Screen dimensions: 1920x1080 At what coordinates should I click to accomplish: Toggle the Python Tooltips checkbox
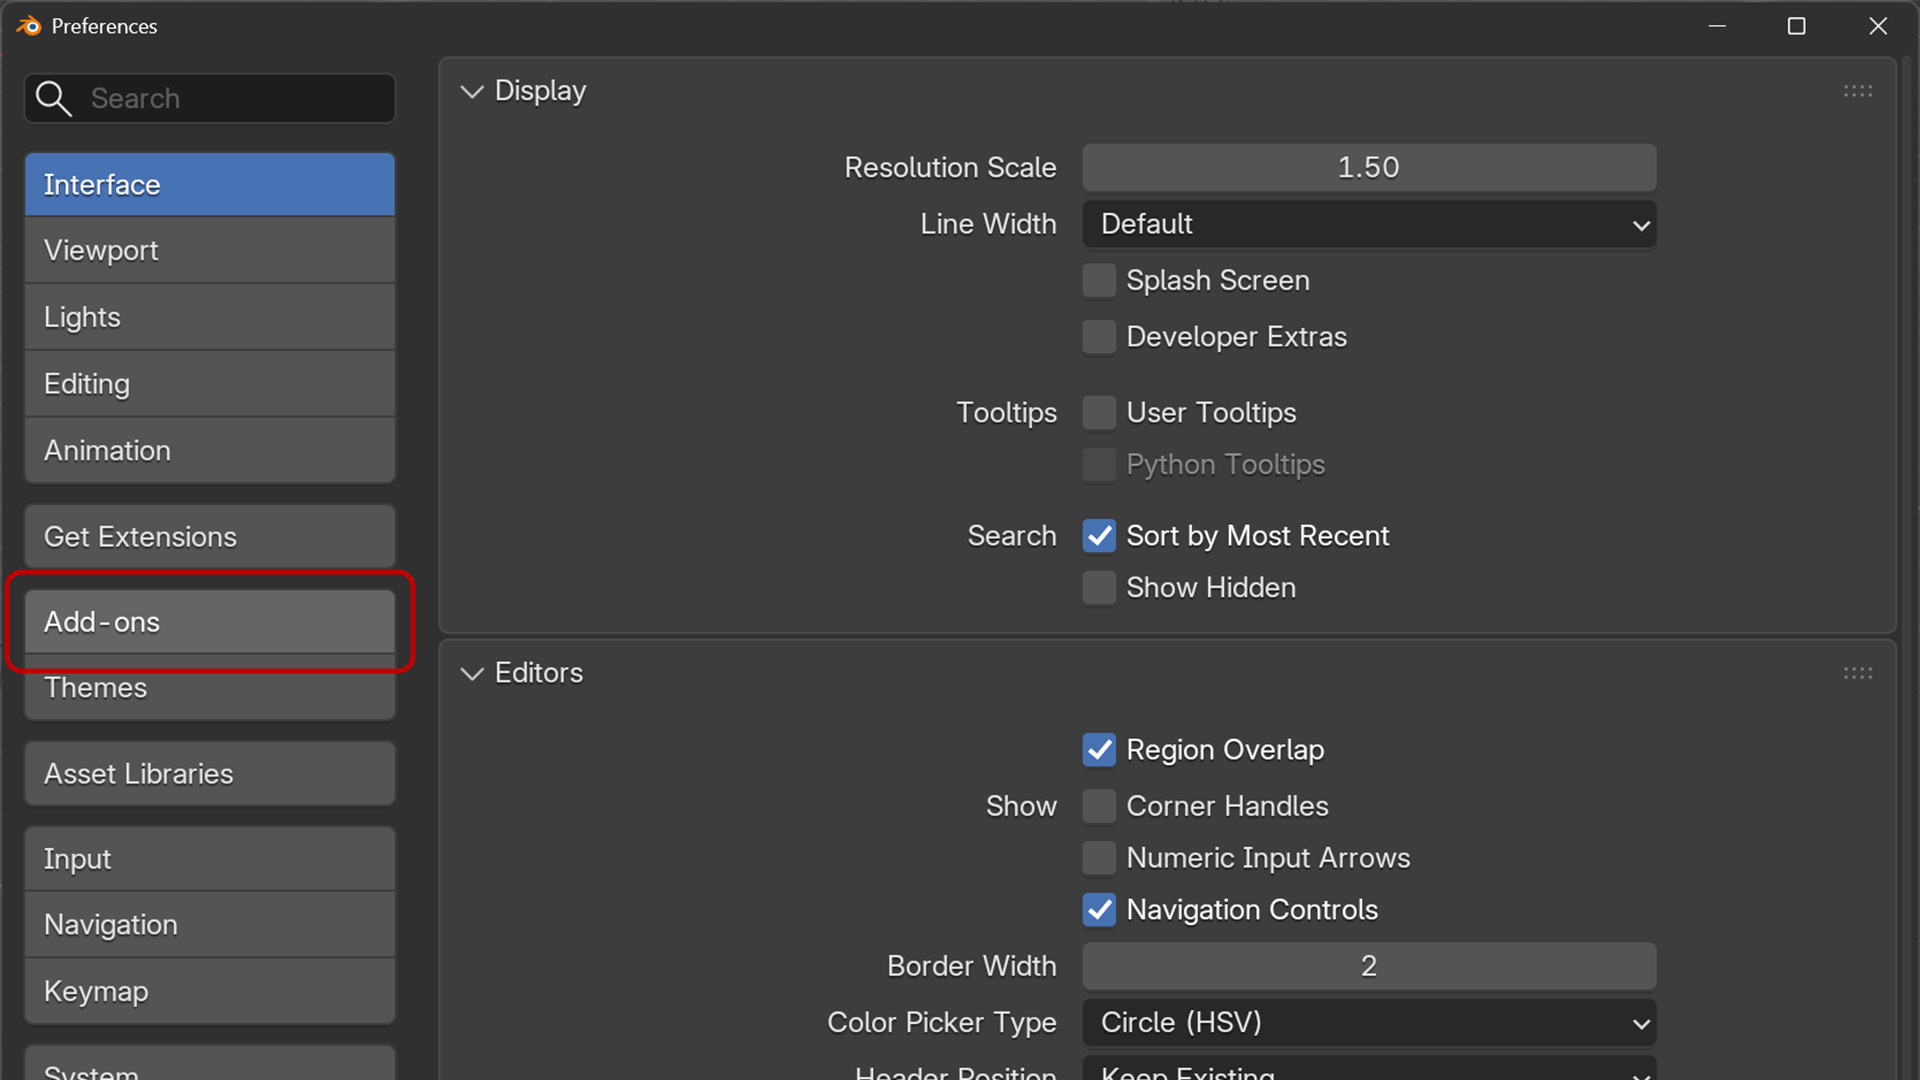(x=1099, y=465)
